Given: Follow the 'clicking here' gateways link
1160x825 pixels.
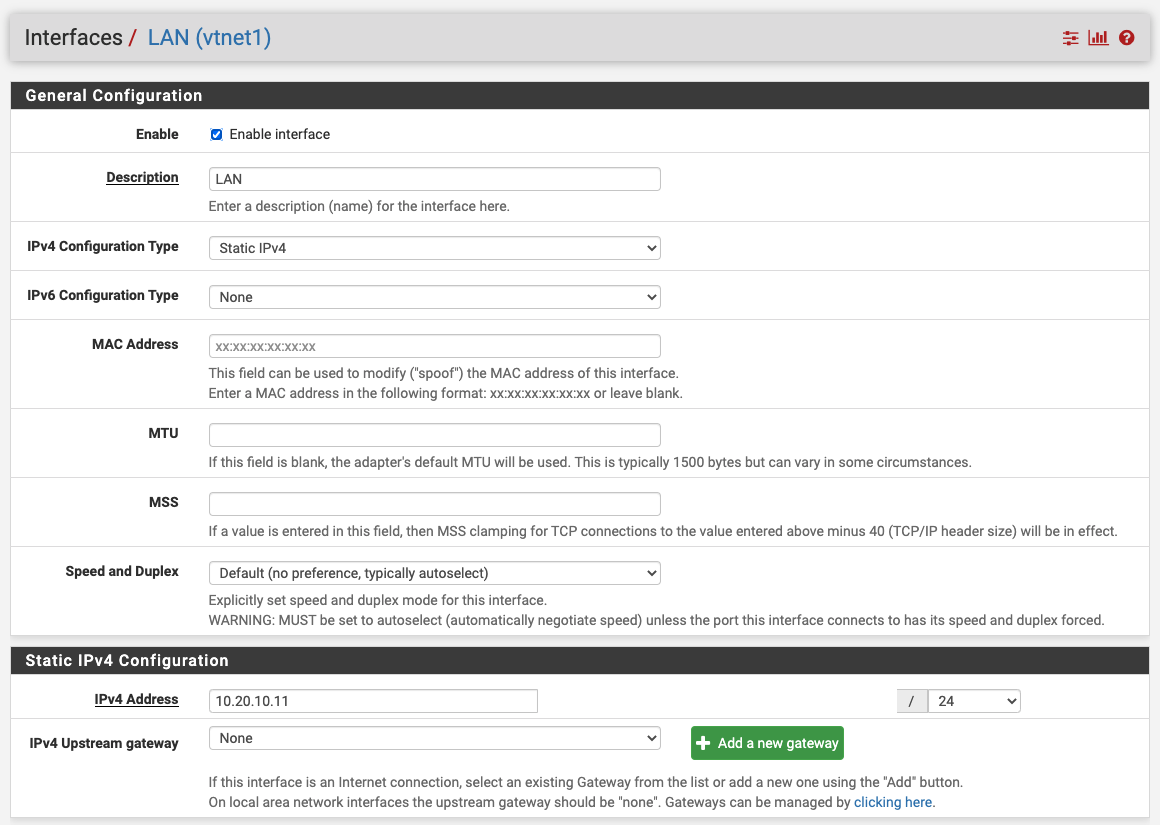Looking at the screenshot, I should click(x=893, y=802).
